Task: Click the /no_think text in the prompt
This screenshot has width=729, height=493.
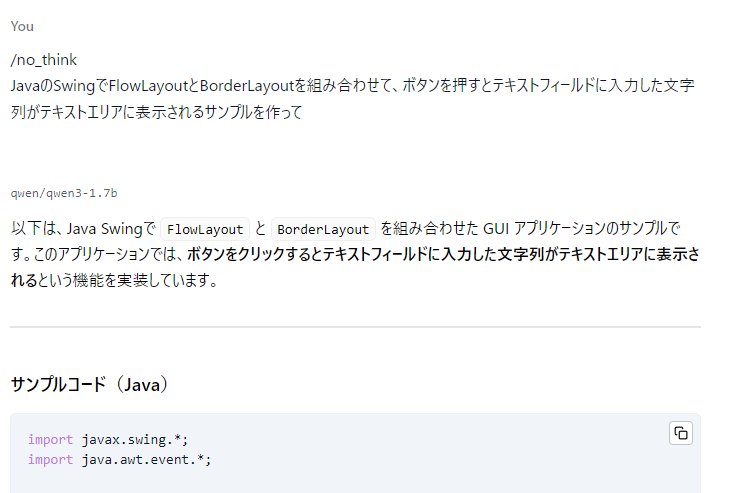Action: pyautogui.click(x=44, y=60)
